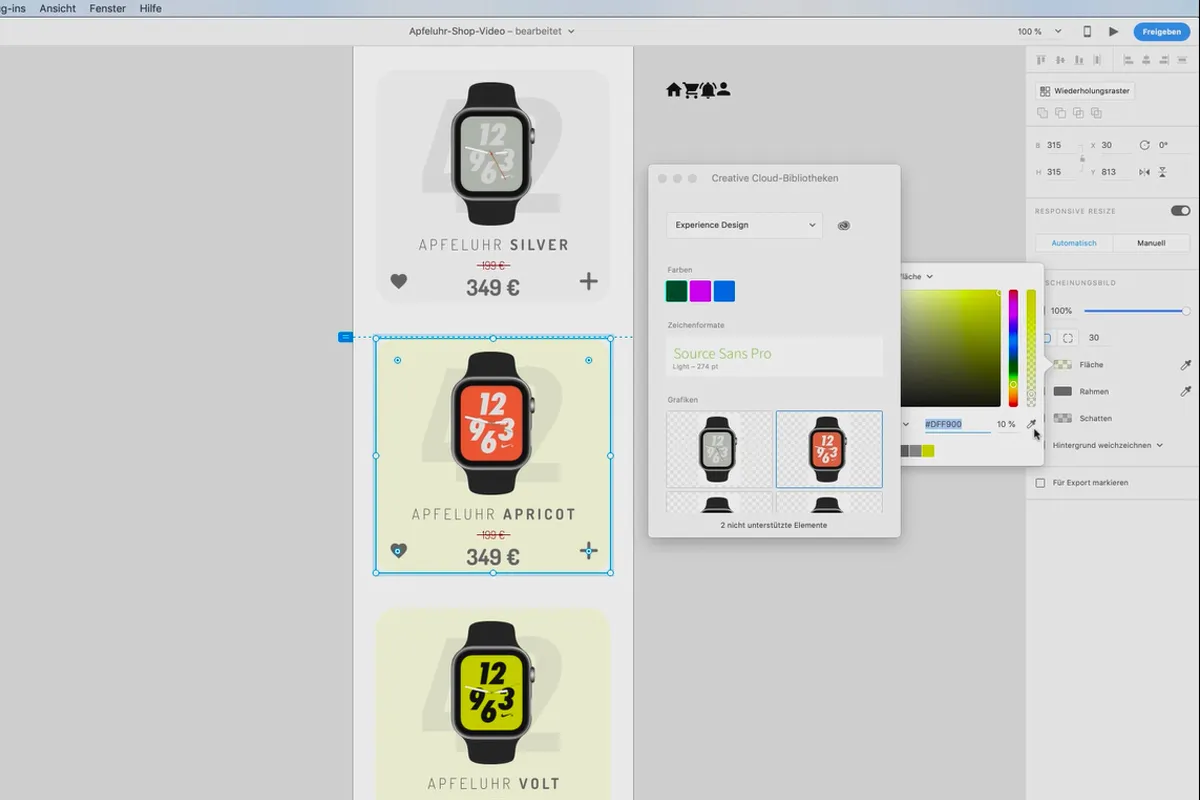
Task: Open the document title dropdown arrow
Action: click(571, 32)
